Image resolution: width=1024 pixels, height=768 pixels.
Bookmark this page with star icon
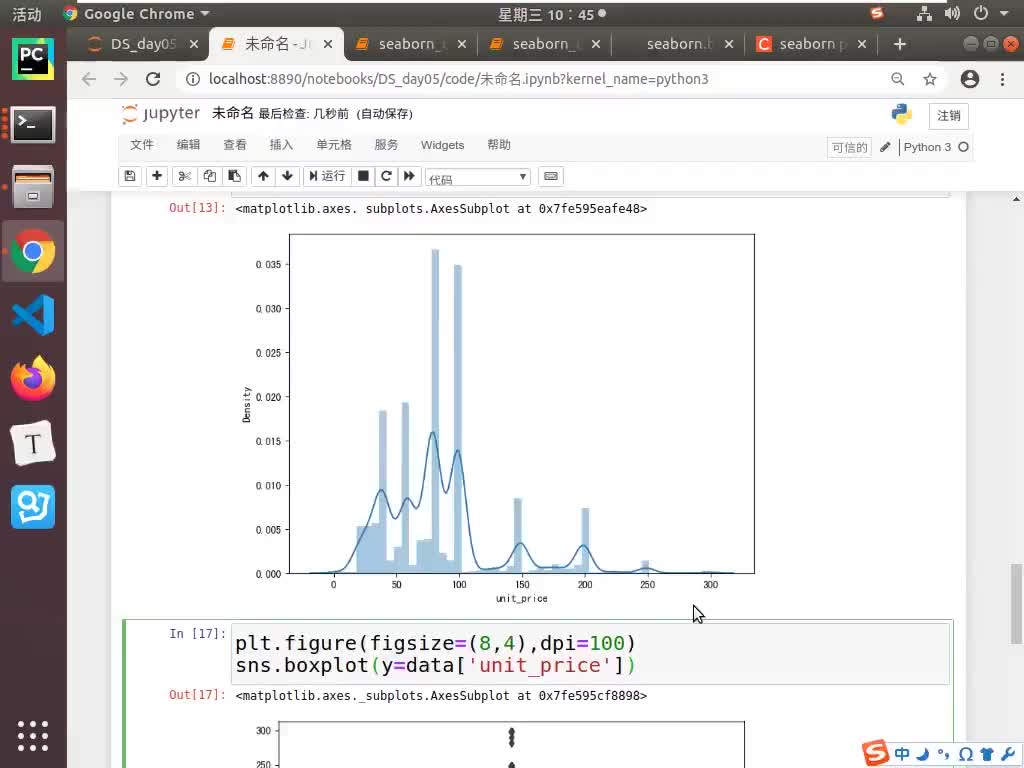(x=929, y=79)
